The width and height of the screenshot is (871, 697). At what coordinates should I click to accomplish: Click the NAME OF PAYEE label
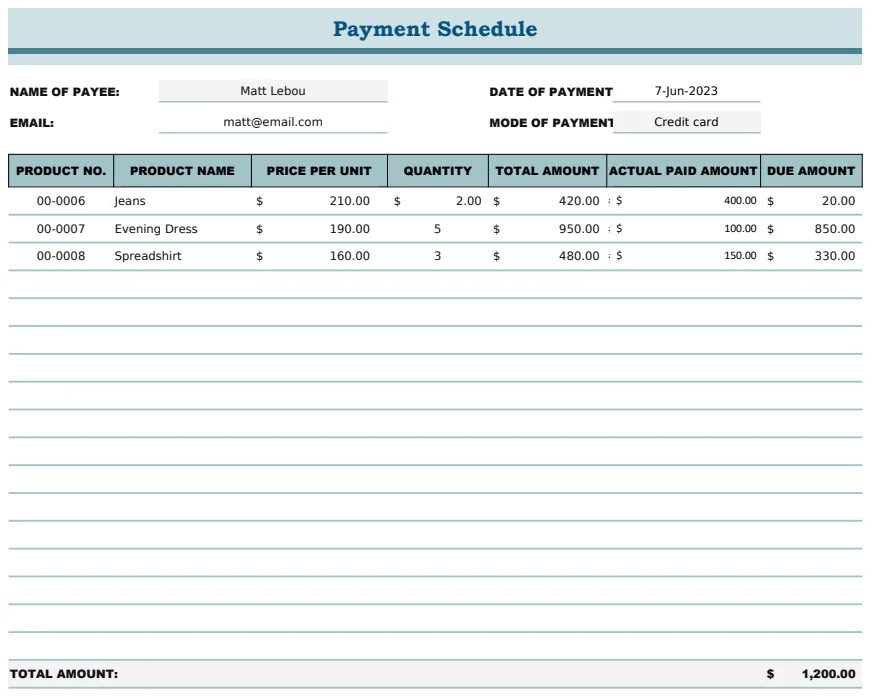[64, 92]
